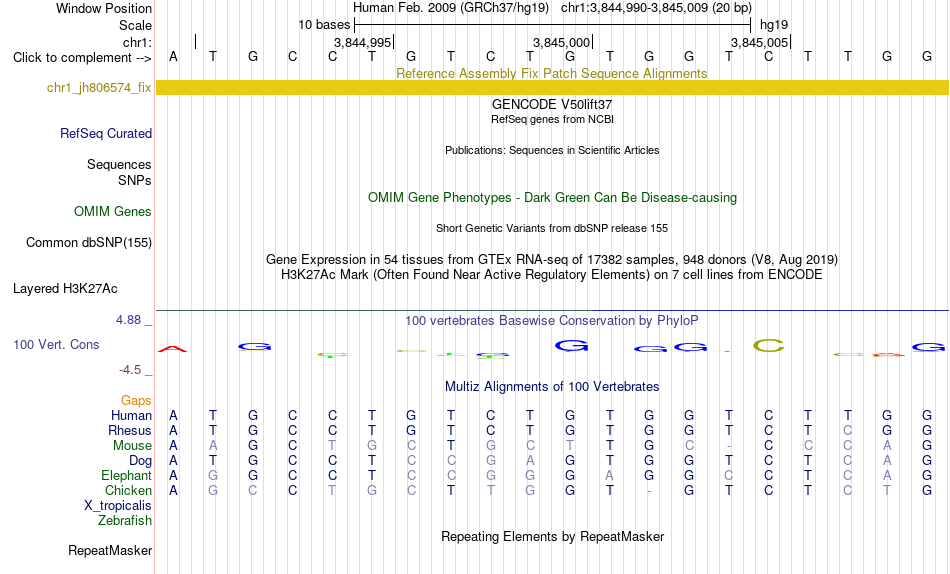Select the X_tropicalis species row label
The height and width of the screenshot is (574, 950).
tap(118, 506)
